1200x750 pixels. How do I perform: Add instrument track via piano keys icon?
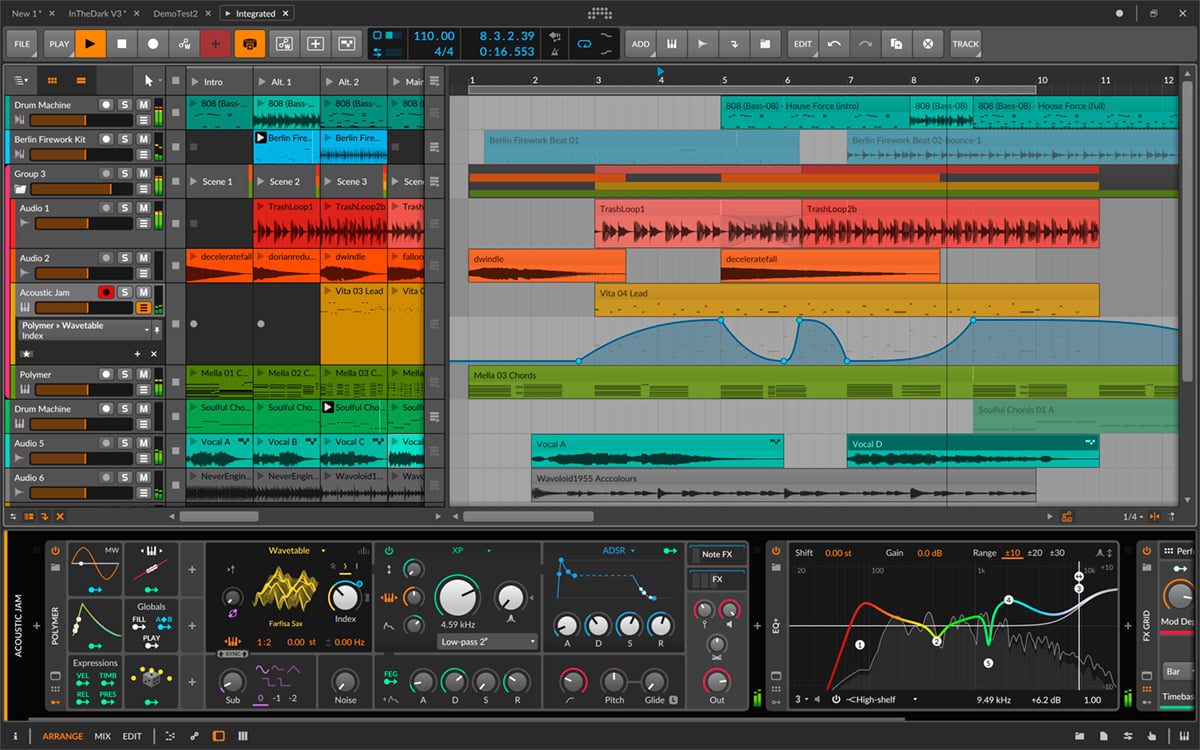672,44
